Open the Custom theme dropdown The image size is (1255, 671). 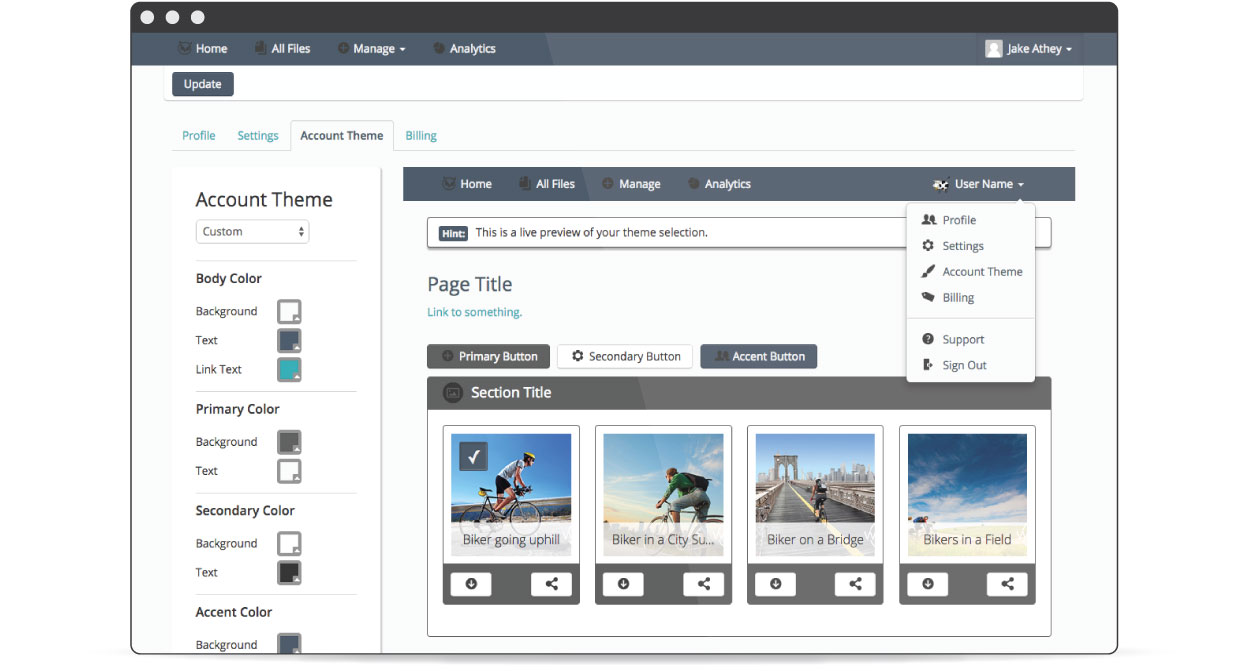(252, 232)
